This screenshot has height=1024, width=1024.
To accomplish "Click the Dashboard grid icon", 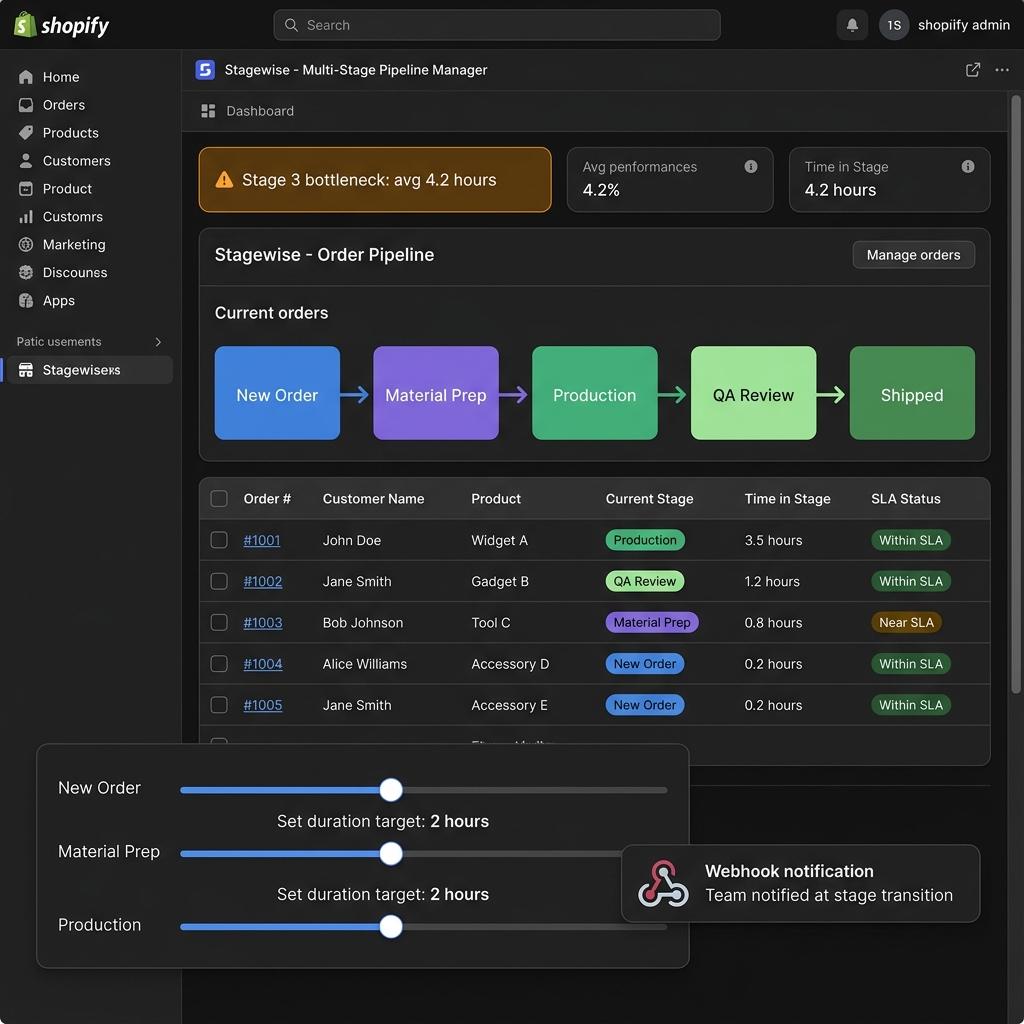I will pyautogui.click(x=208, y=111).
